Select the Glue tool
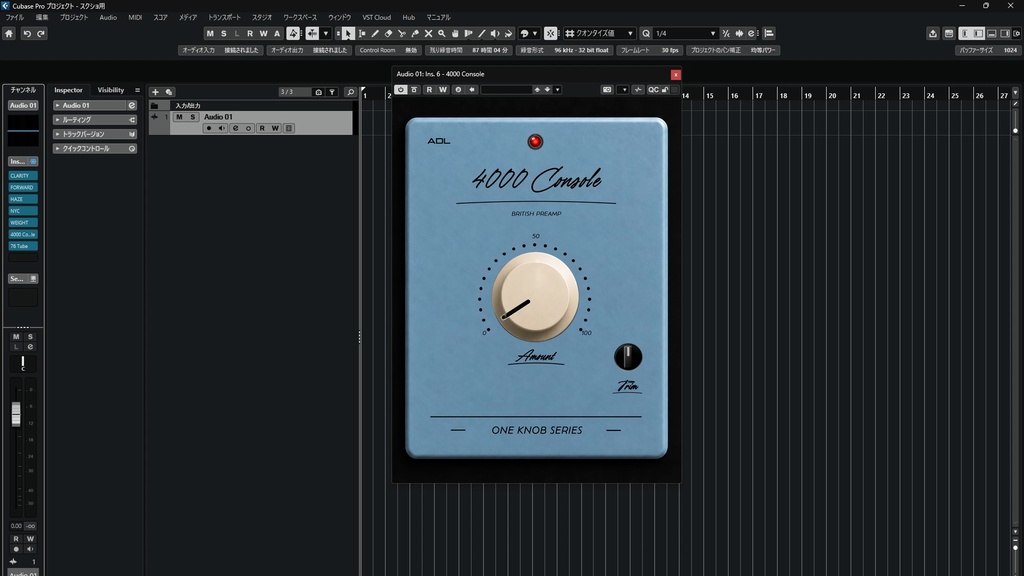 click(x=415, y=33)
